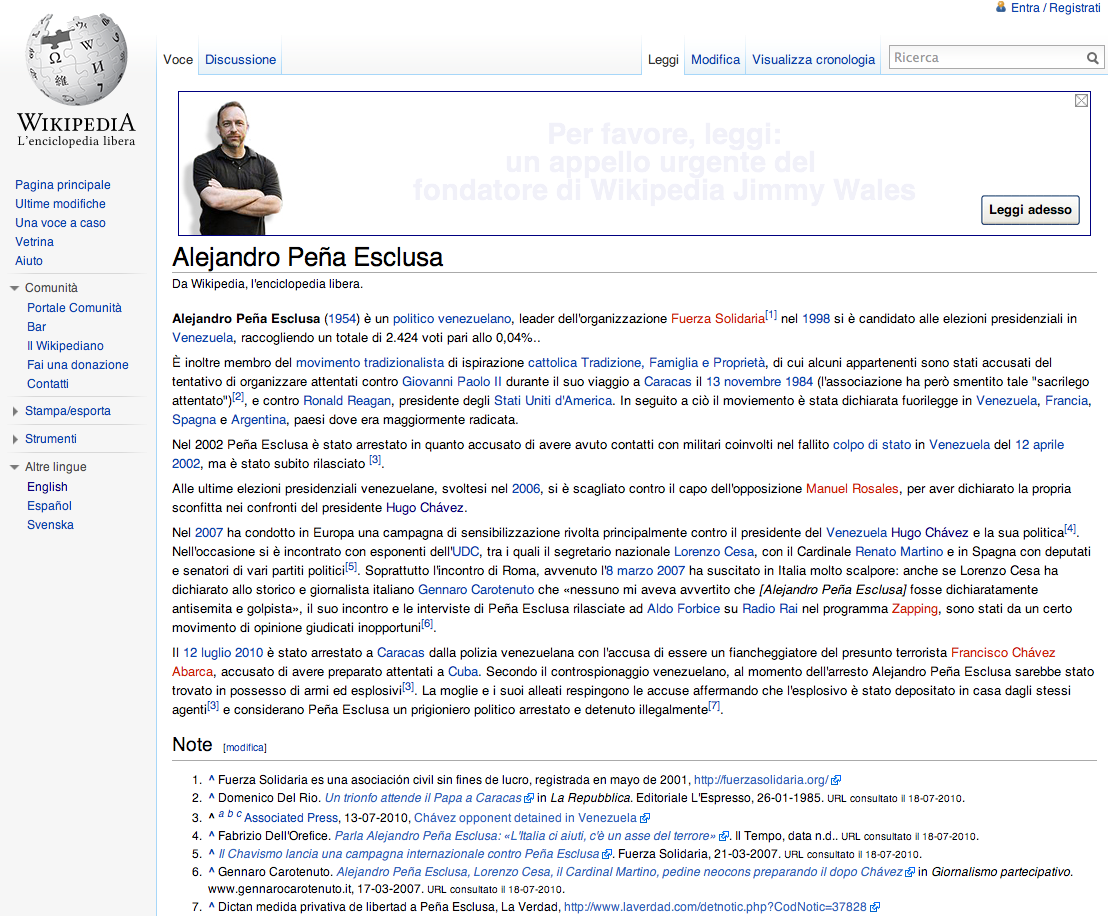Click external link icon after 'contro Peña Esclusa'

(x=607, y=855)
